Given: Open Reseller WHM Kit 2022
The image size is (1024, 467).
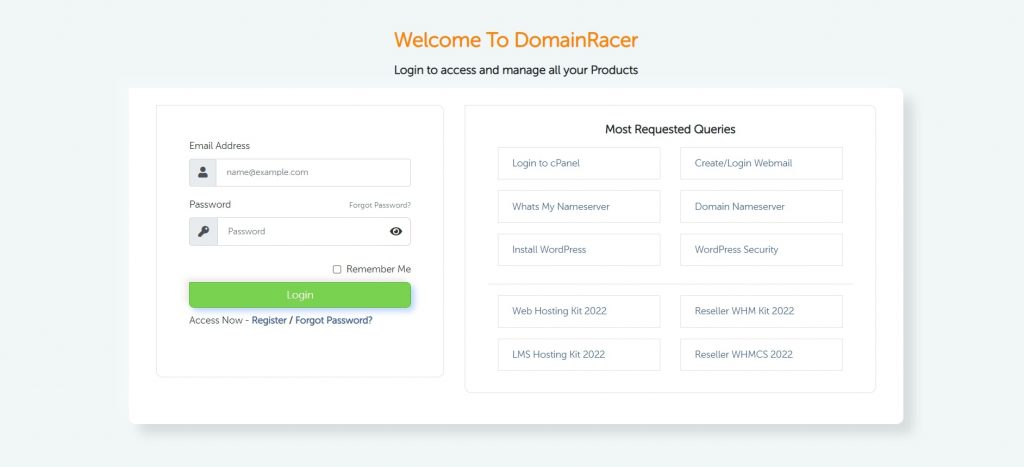Looking at the screenshot, I should (761, 311).
